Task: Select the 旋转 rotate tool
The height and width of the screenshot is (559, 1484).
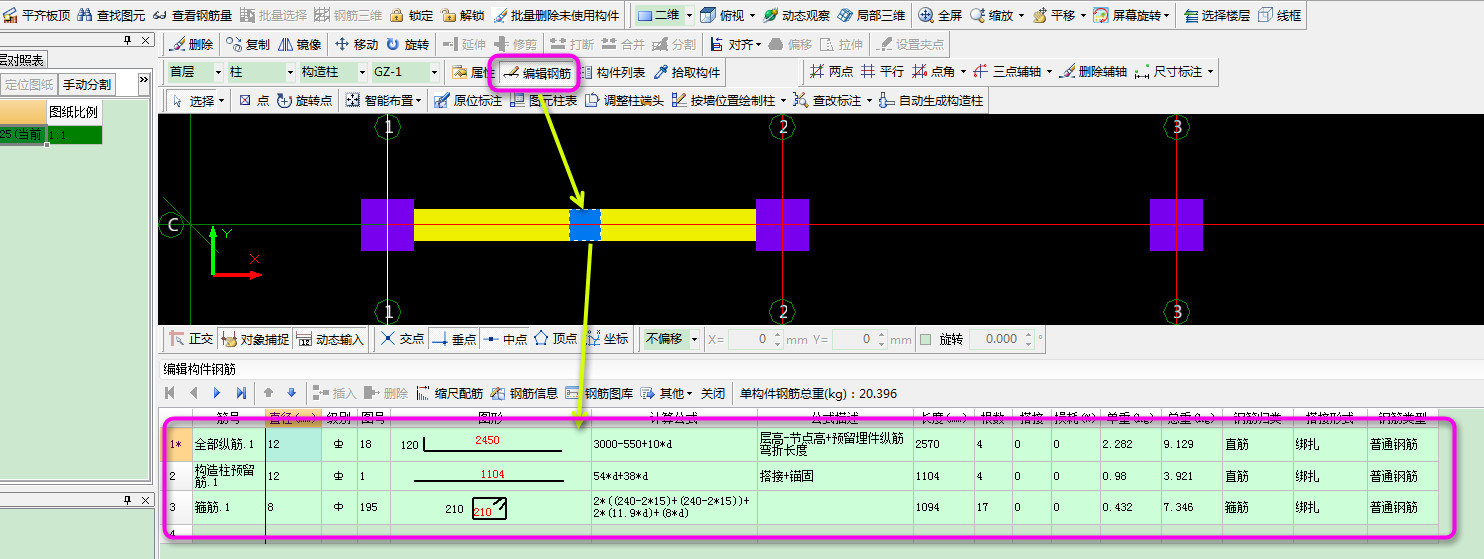Action: click(x=407, y=44)
